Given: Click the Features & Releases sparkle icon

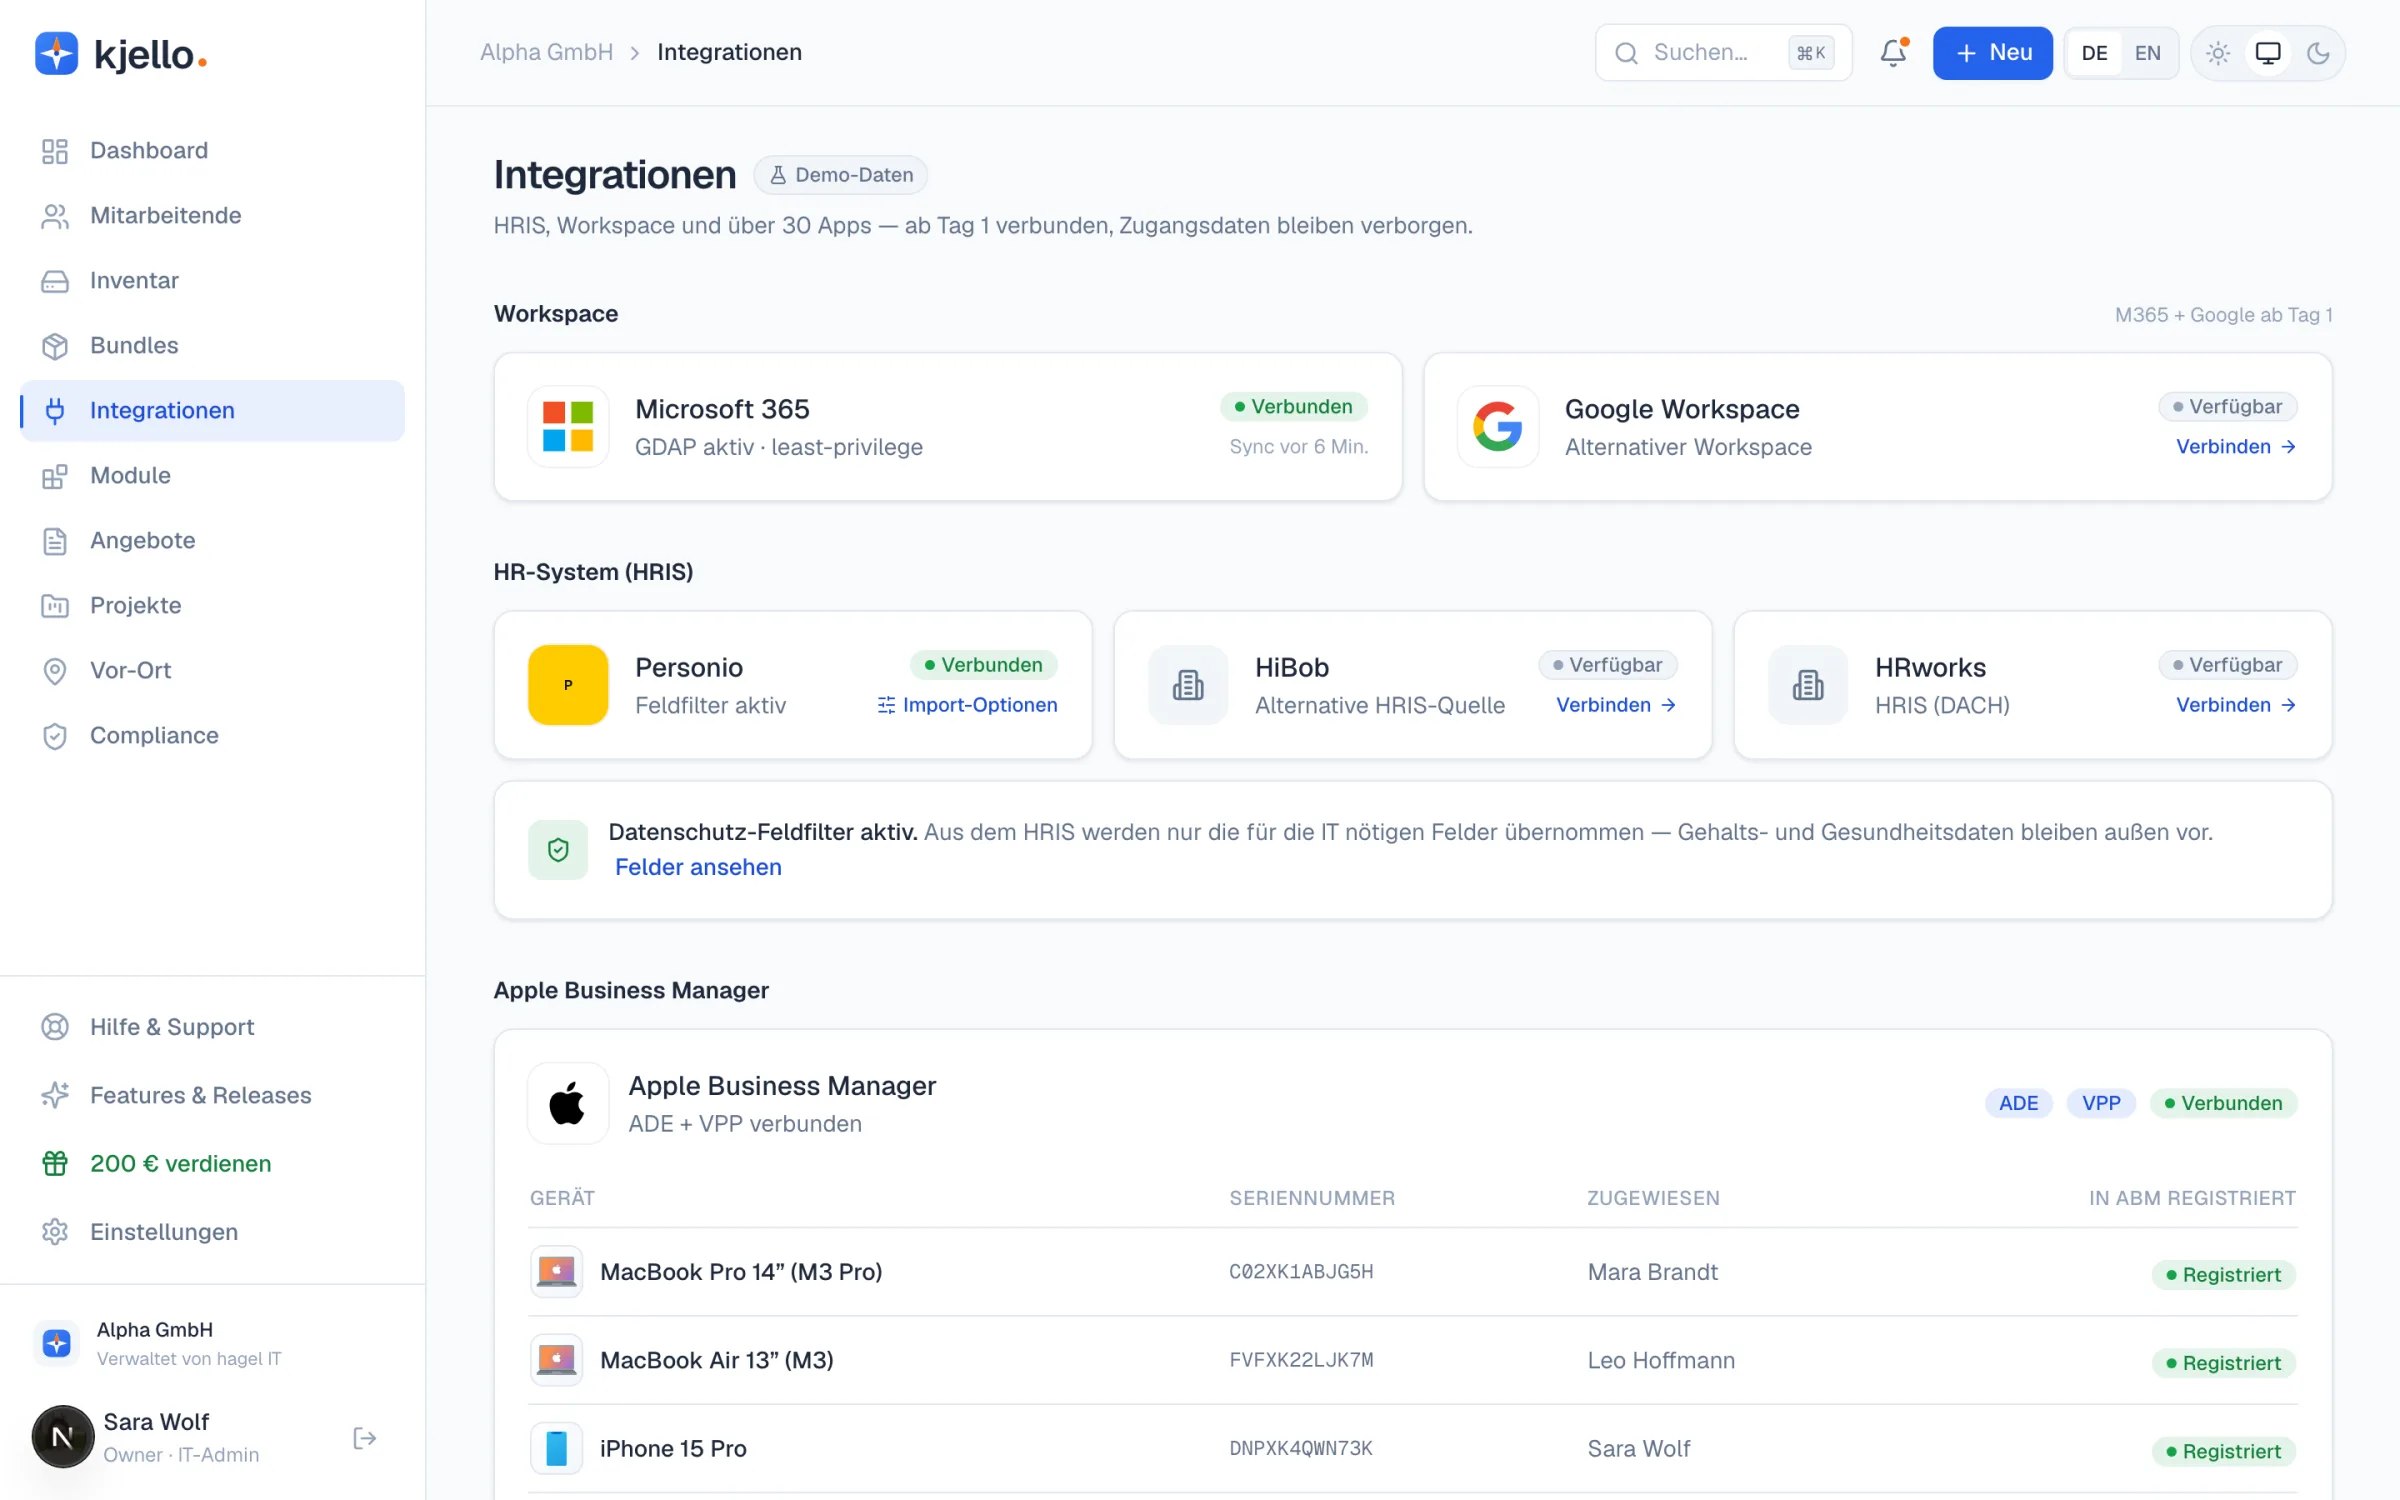Looking at the screenshot, I should click(55, 1095).
